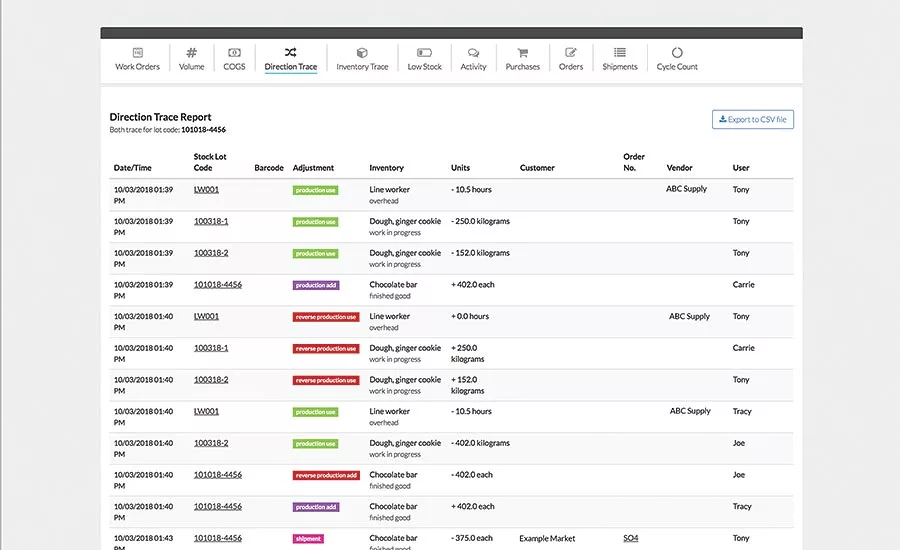Image resolution: width=900 pixels, height=550 pixels.
Task: Click Export to CSV file button
Action: pyautogui.click(x=752, y=119)
